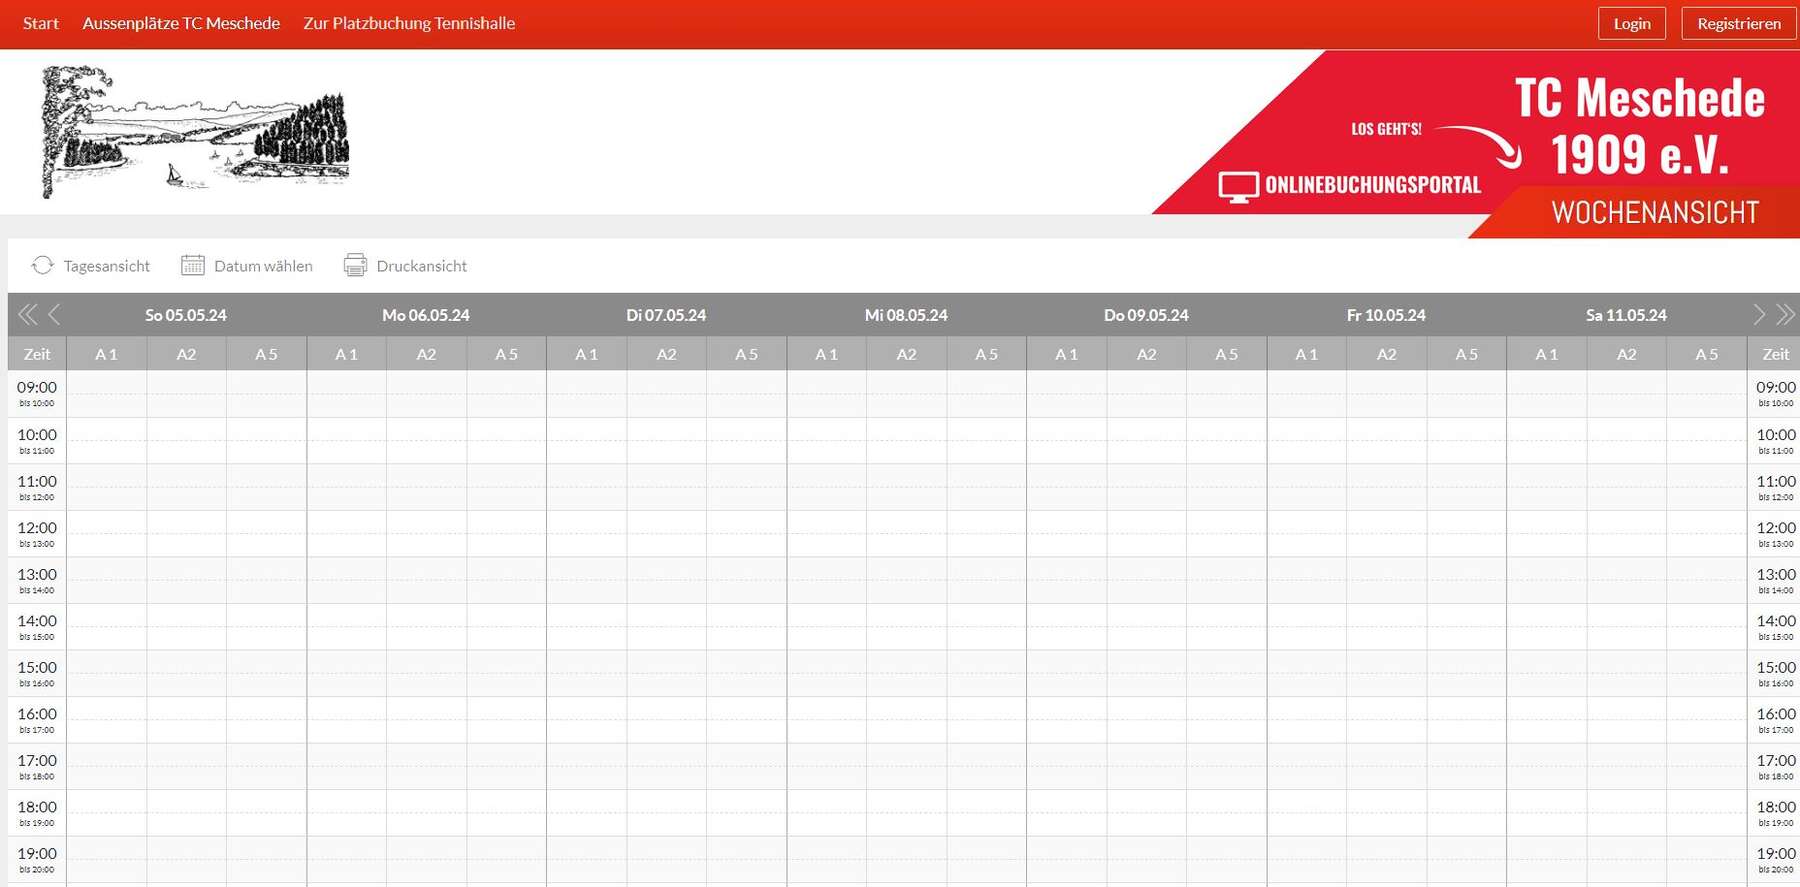The height and width of the screenshot is (887, 1800).
Task: Select the Mo 06.05.24 day header
Action: [x=426, y=315]
